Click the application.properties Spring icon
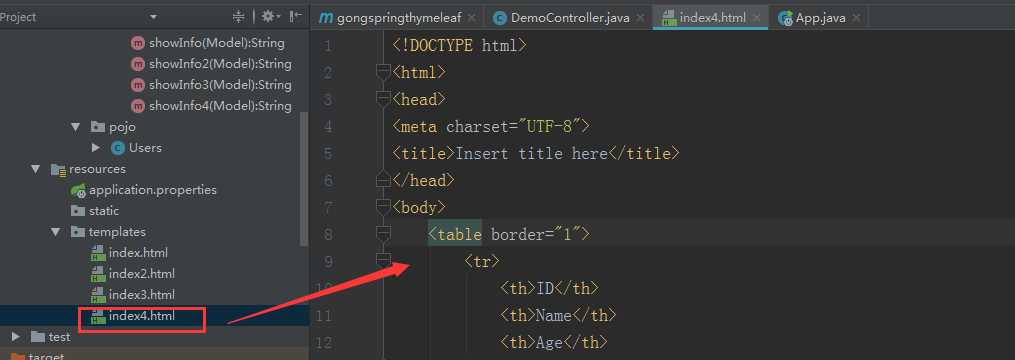This screenshot has width=1015, height=360. [78, 190]
